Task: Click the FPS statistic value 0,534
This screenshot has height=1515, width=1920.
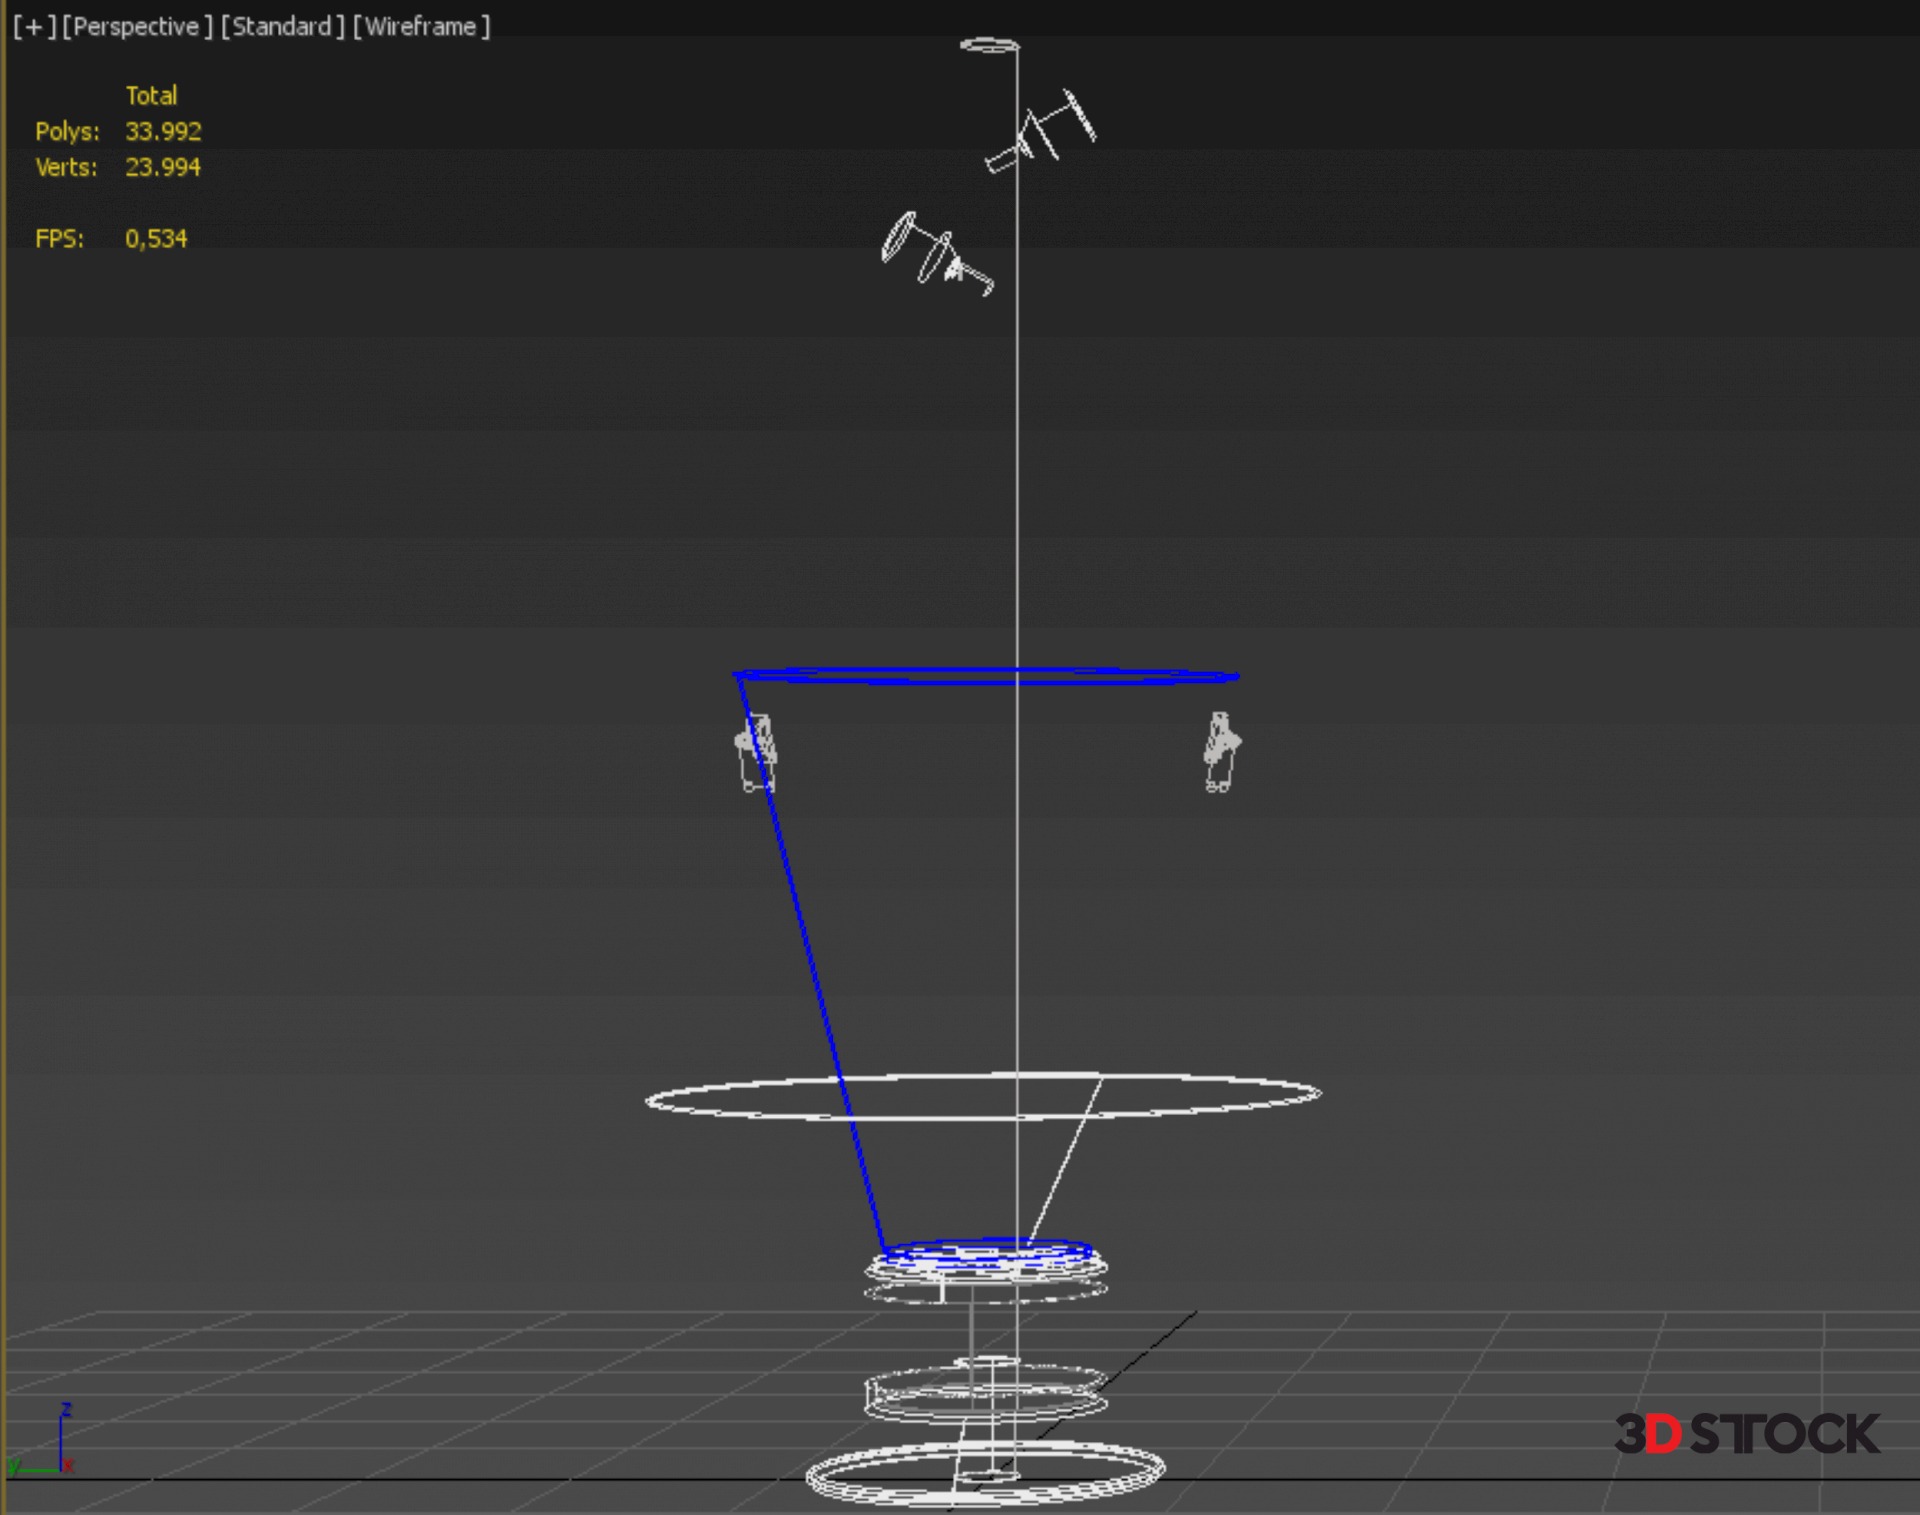Action: [156, 238]
